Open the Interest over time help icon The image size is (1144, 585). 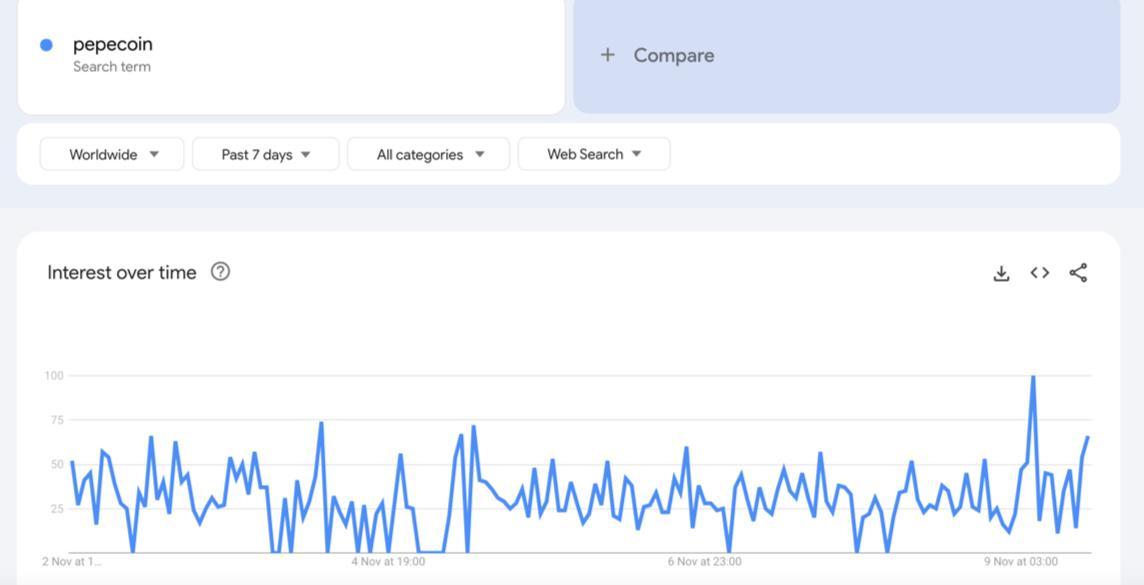[x=221, y=272]
